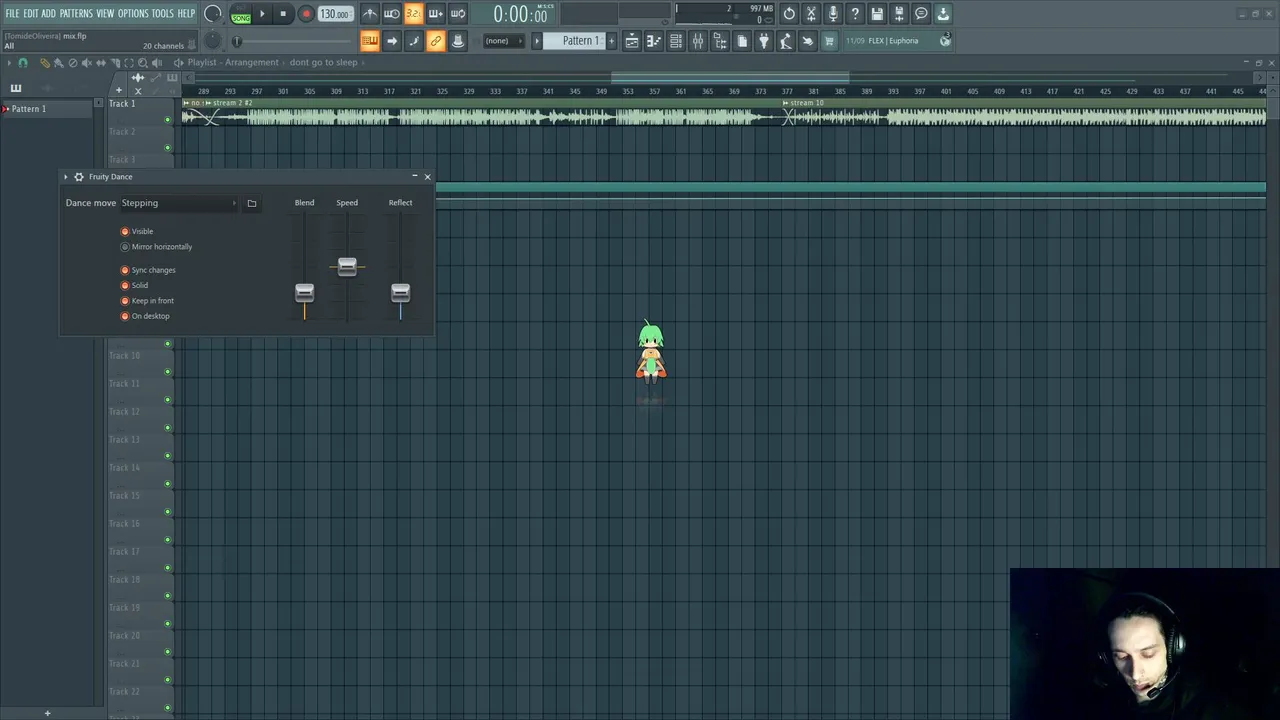Click the Reflect slider handle
This screenshot has width=1280, height=720.
tap(400, 293)
